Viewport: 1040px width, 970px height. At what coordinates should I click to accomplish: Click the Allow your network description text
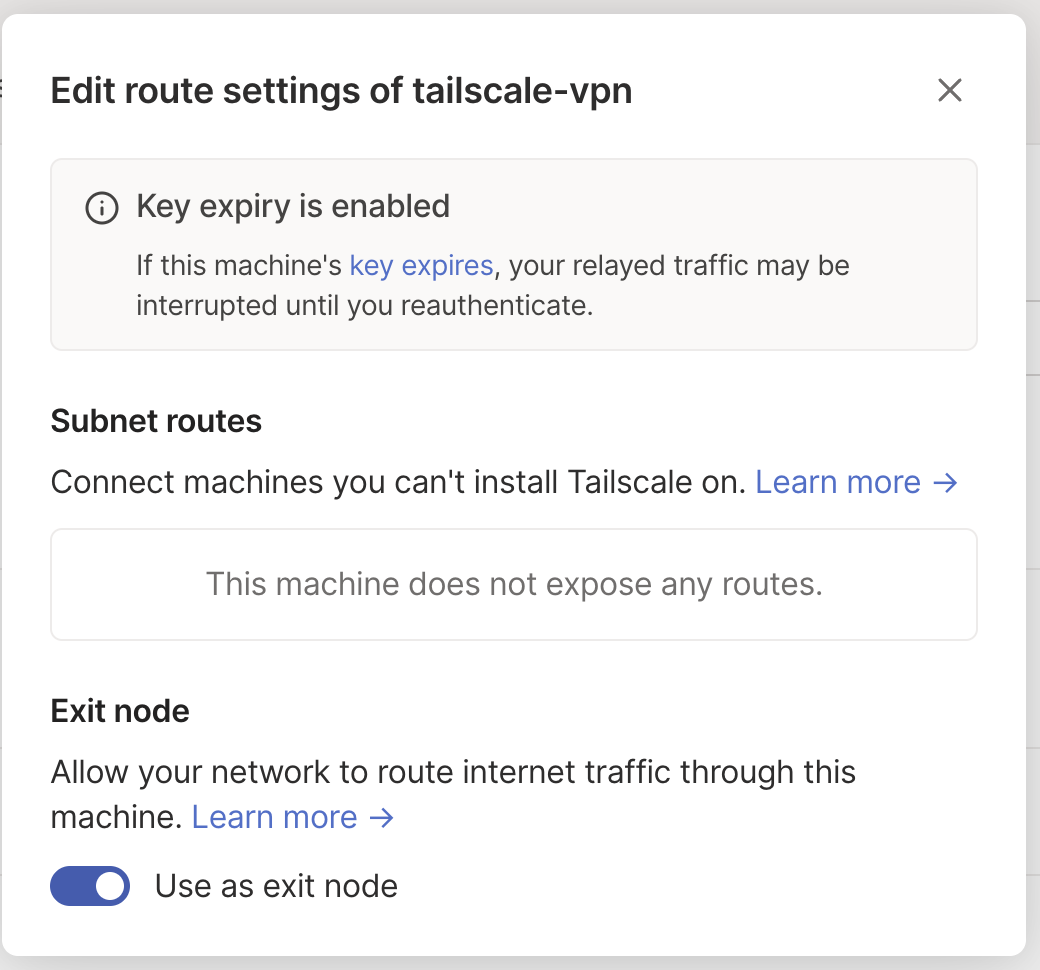click(453, 794)
